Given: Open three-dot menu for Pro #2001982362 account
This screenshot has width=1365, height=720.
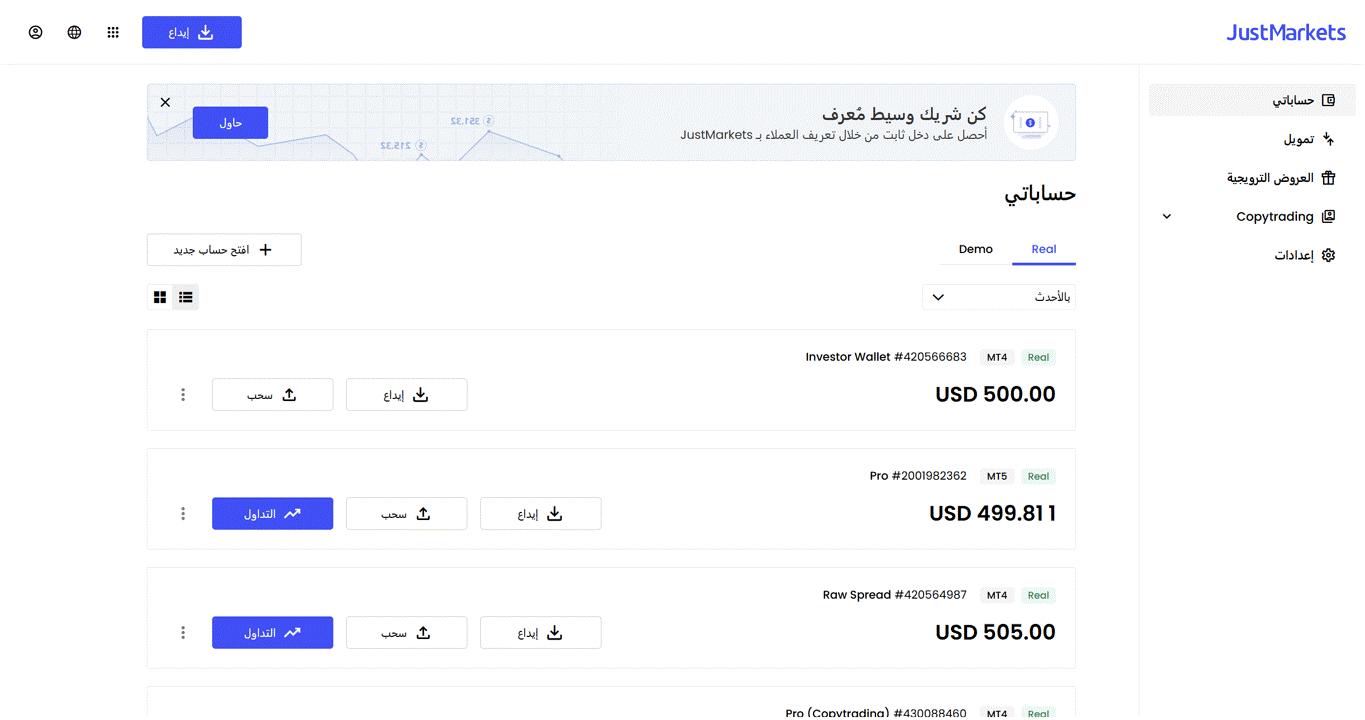Looking at the screenshot, I should click(x=183, y=514).
